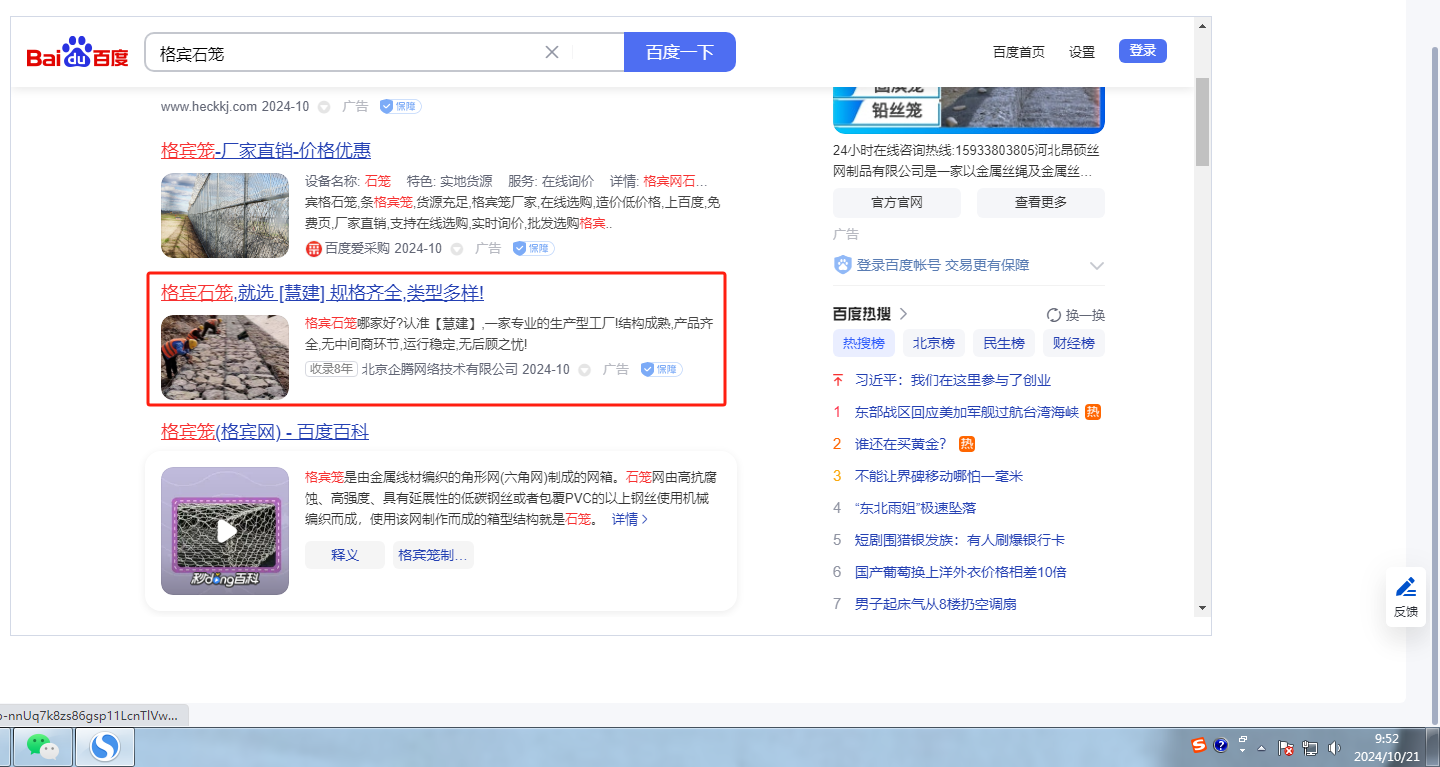
Task: Click the red 百度爱采购 source icon
Action: tap(313, 248)
